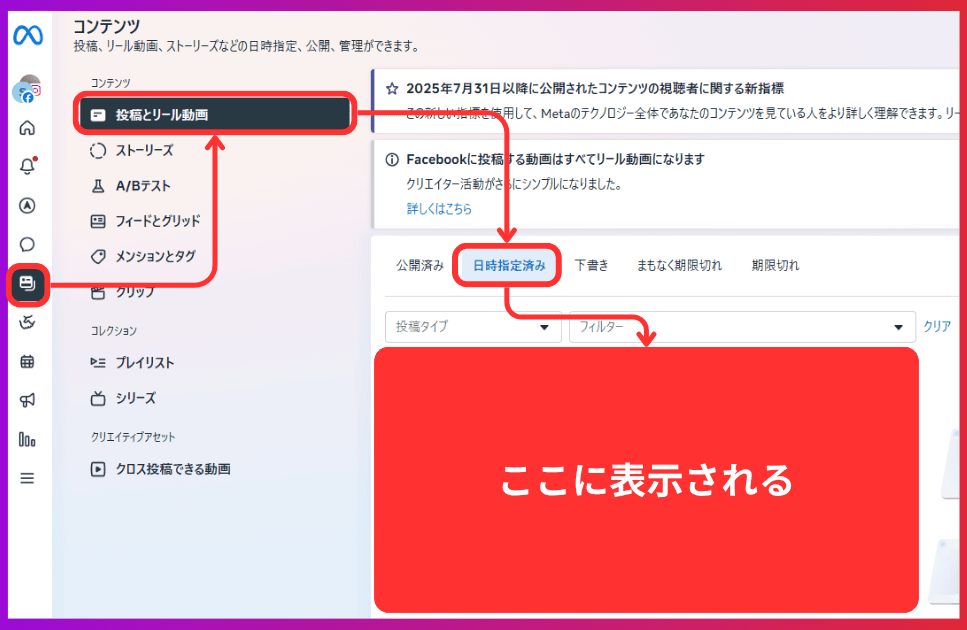The width and height of the screenshot is (967, 630).
Task: Switch to the 公開済み tab
Action: pyautogui.click(x=419, y=266)
